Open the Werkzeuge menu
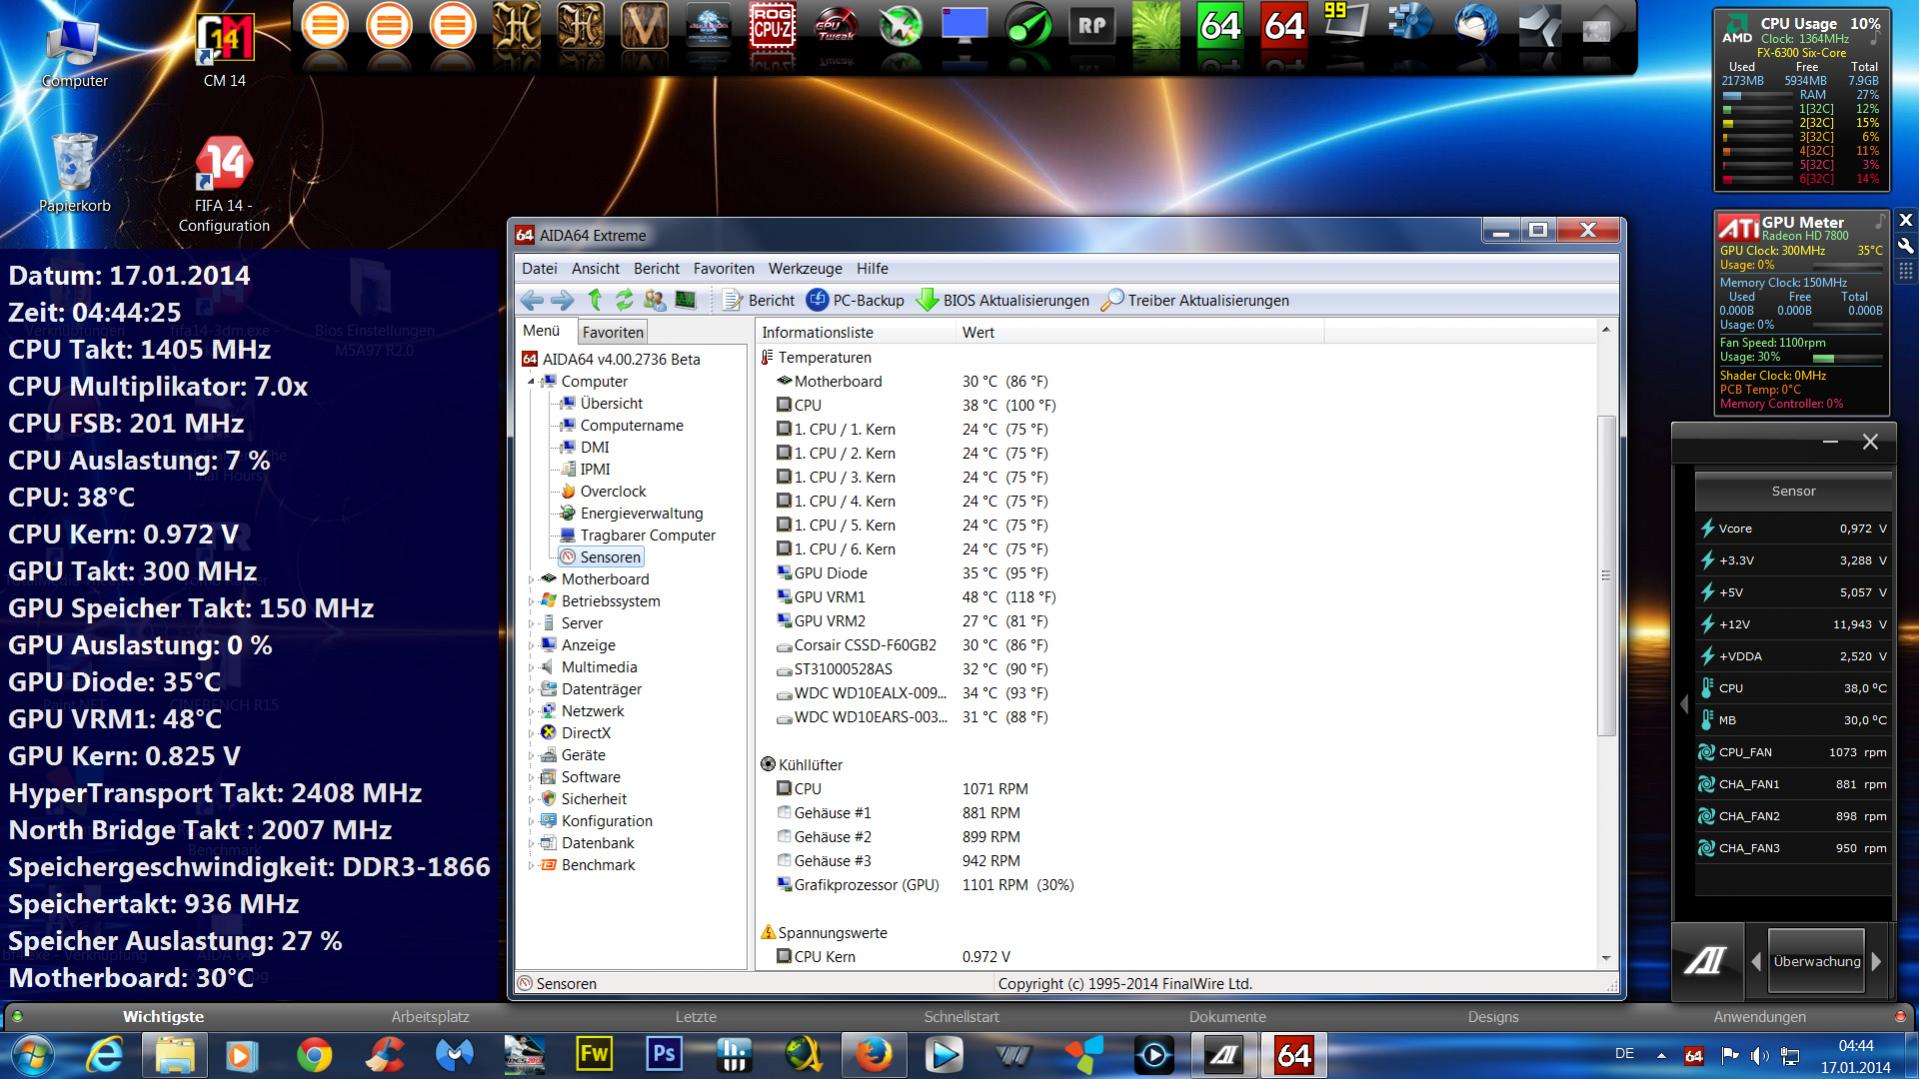The height and width of the screenshot is (1079, 1919). coord(805,268)
